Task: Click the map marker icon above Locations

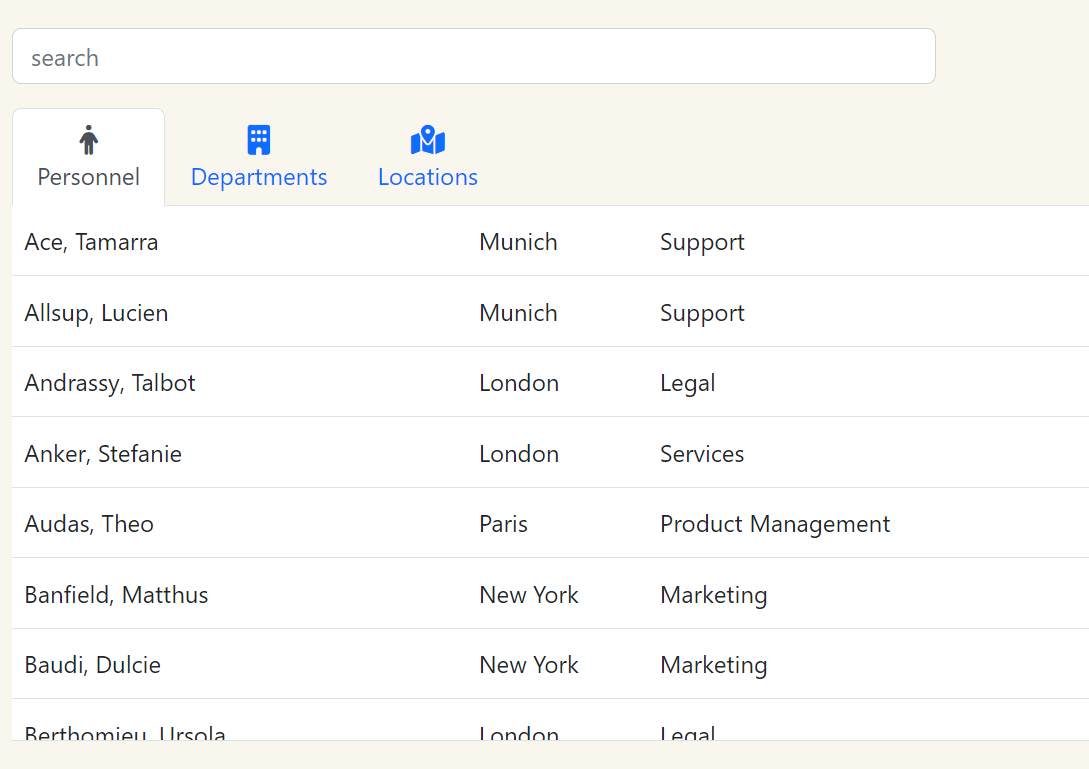Action: pos(427,139)
